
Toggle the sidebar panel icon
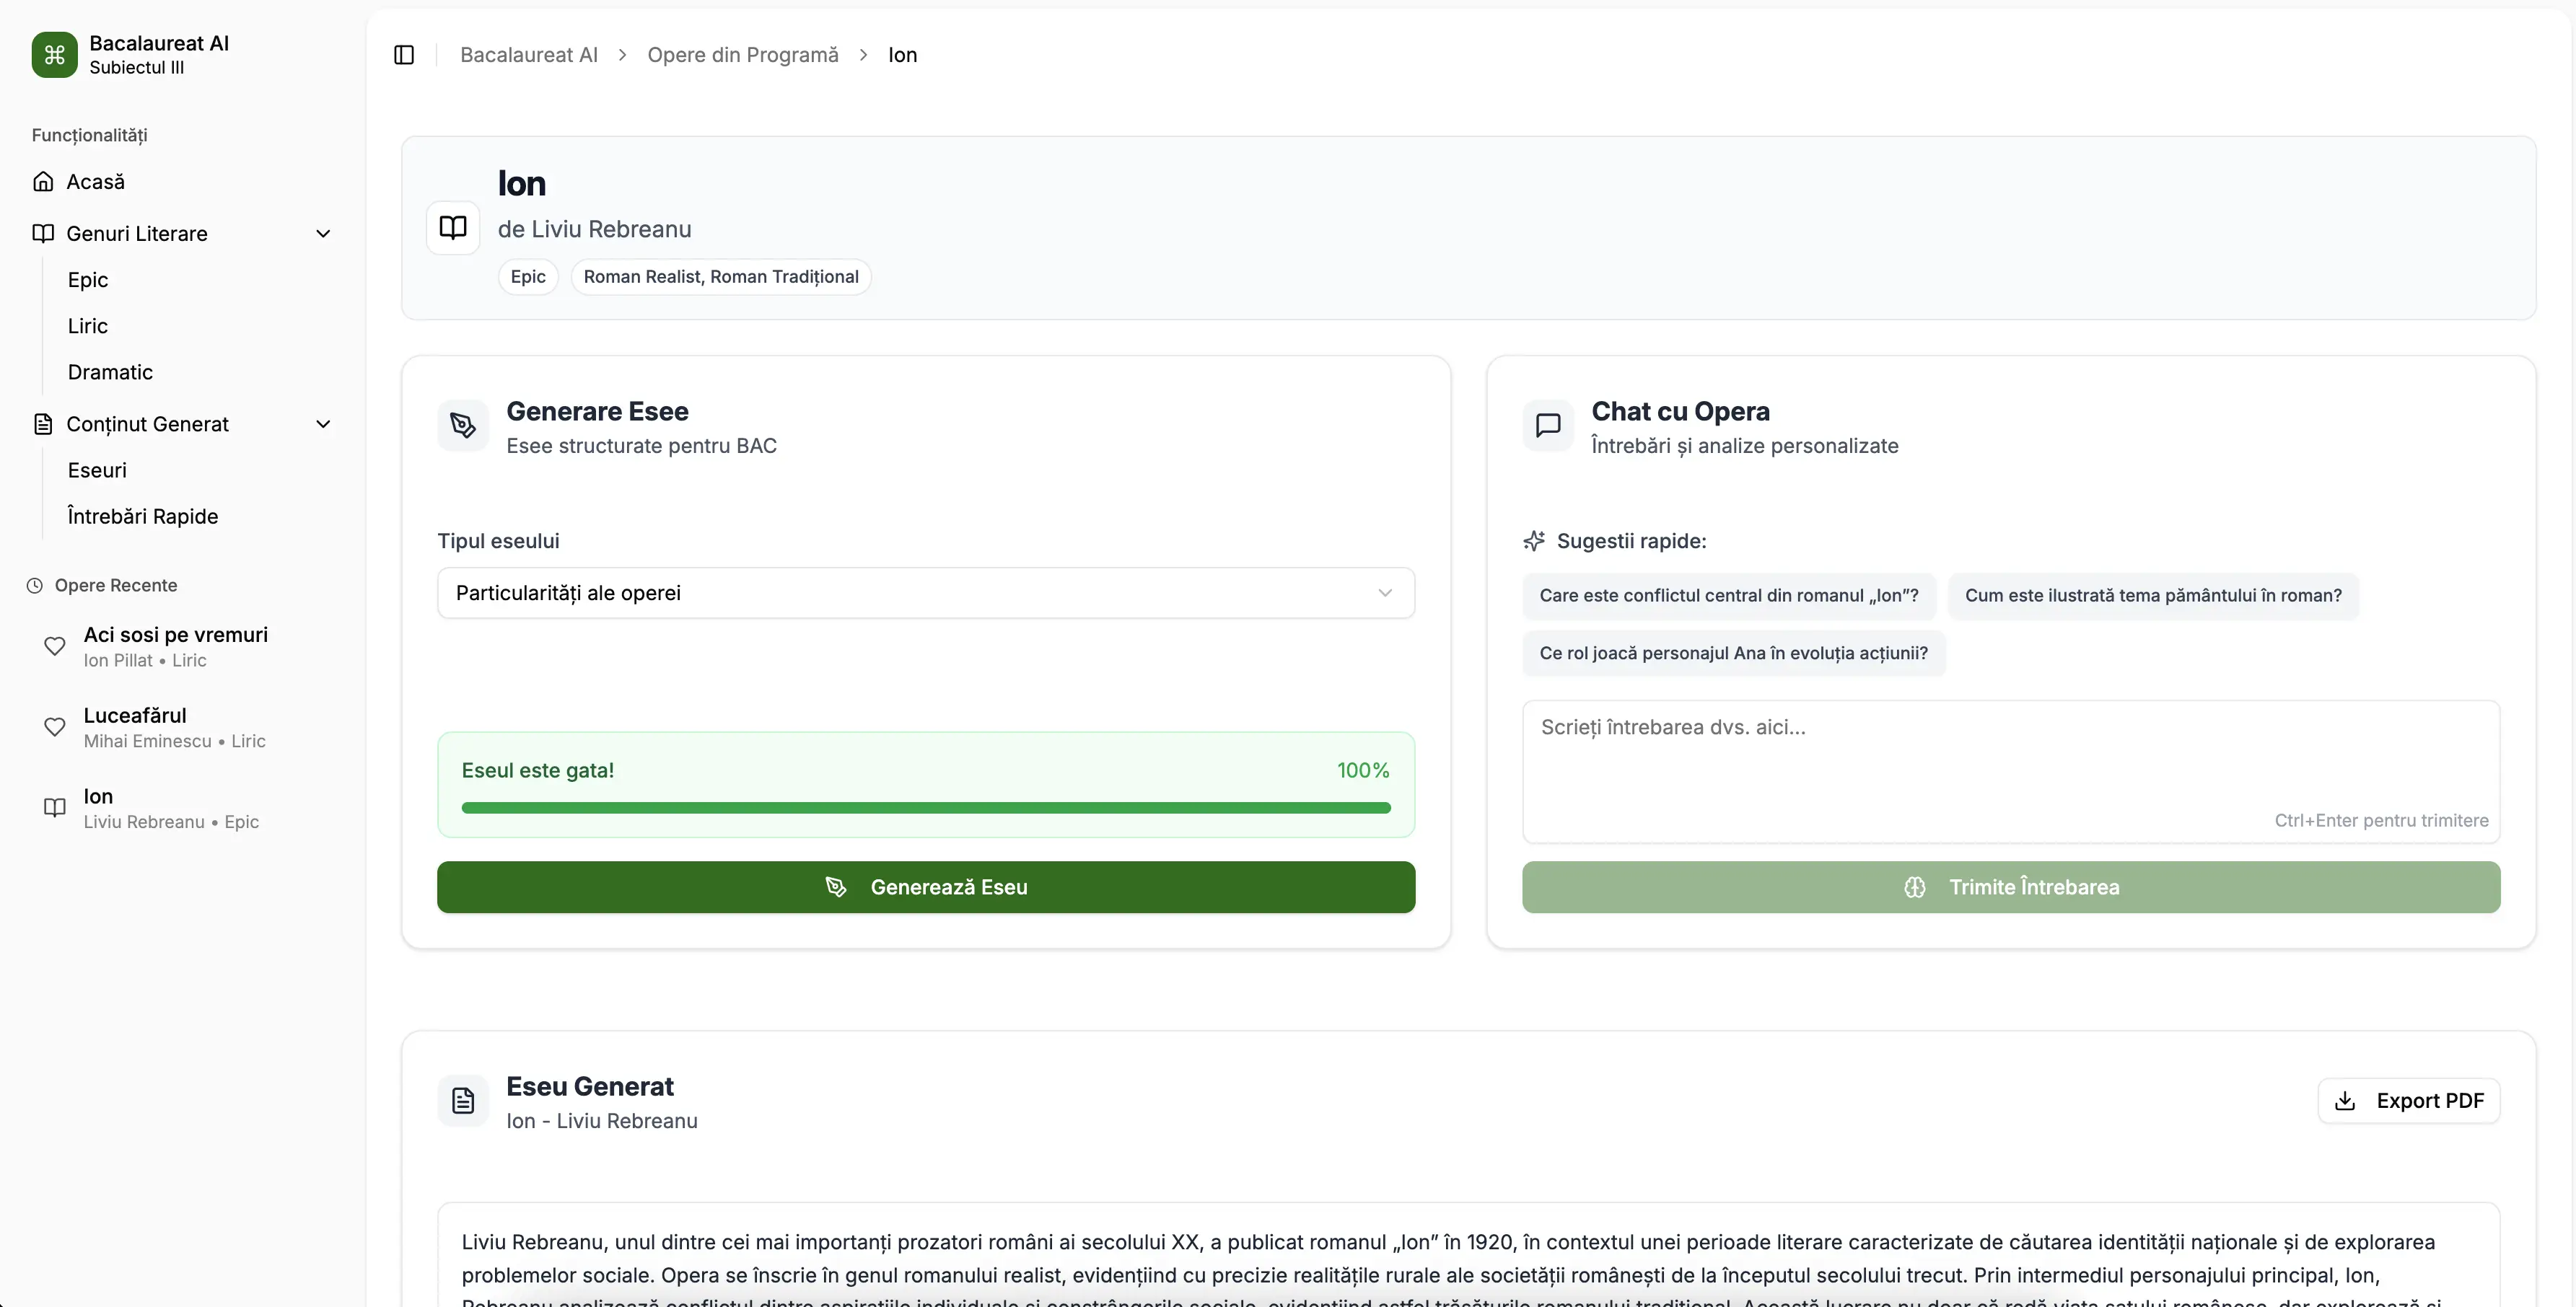point(403,55)
